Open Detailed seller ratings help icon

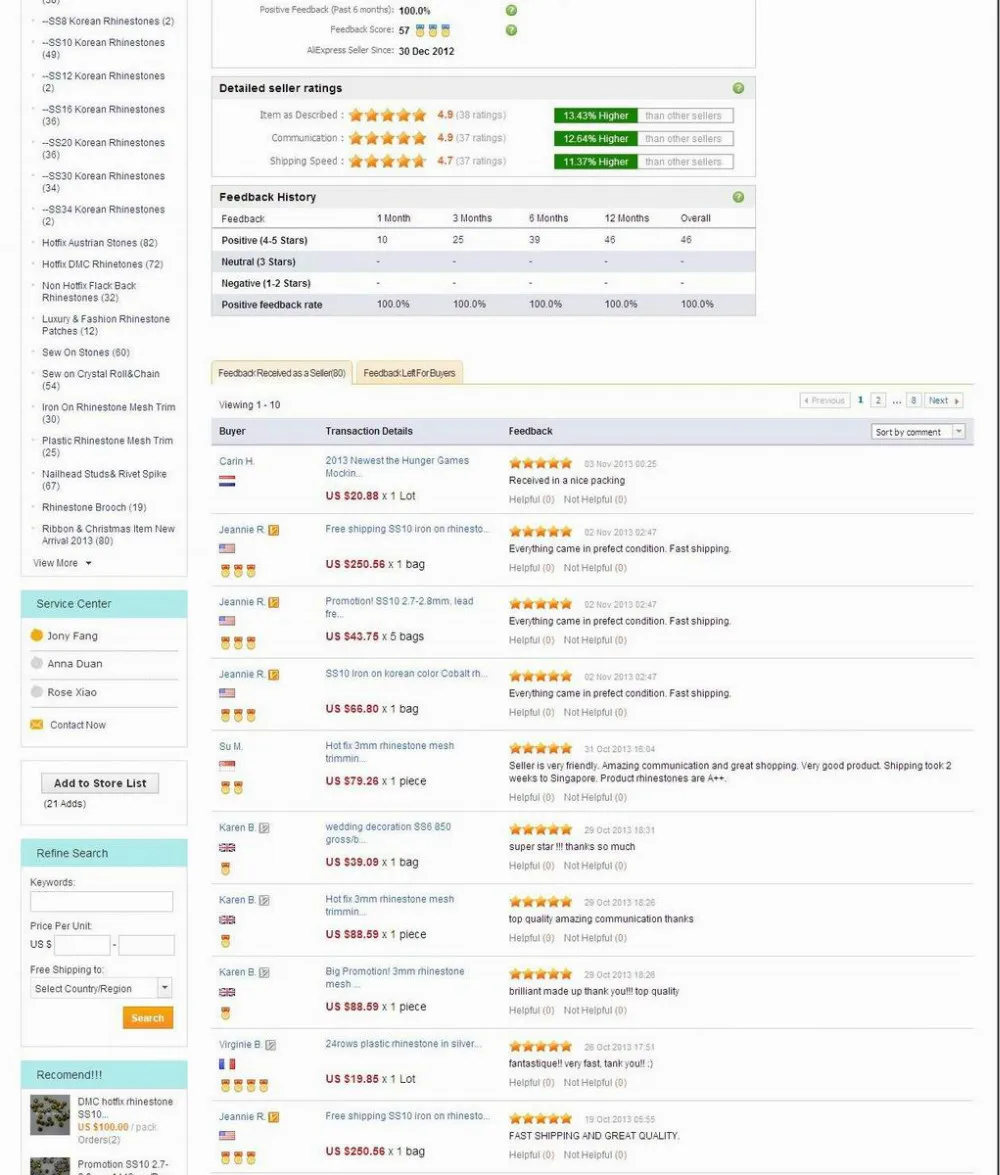[x=738, y=88]
